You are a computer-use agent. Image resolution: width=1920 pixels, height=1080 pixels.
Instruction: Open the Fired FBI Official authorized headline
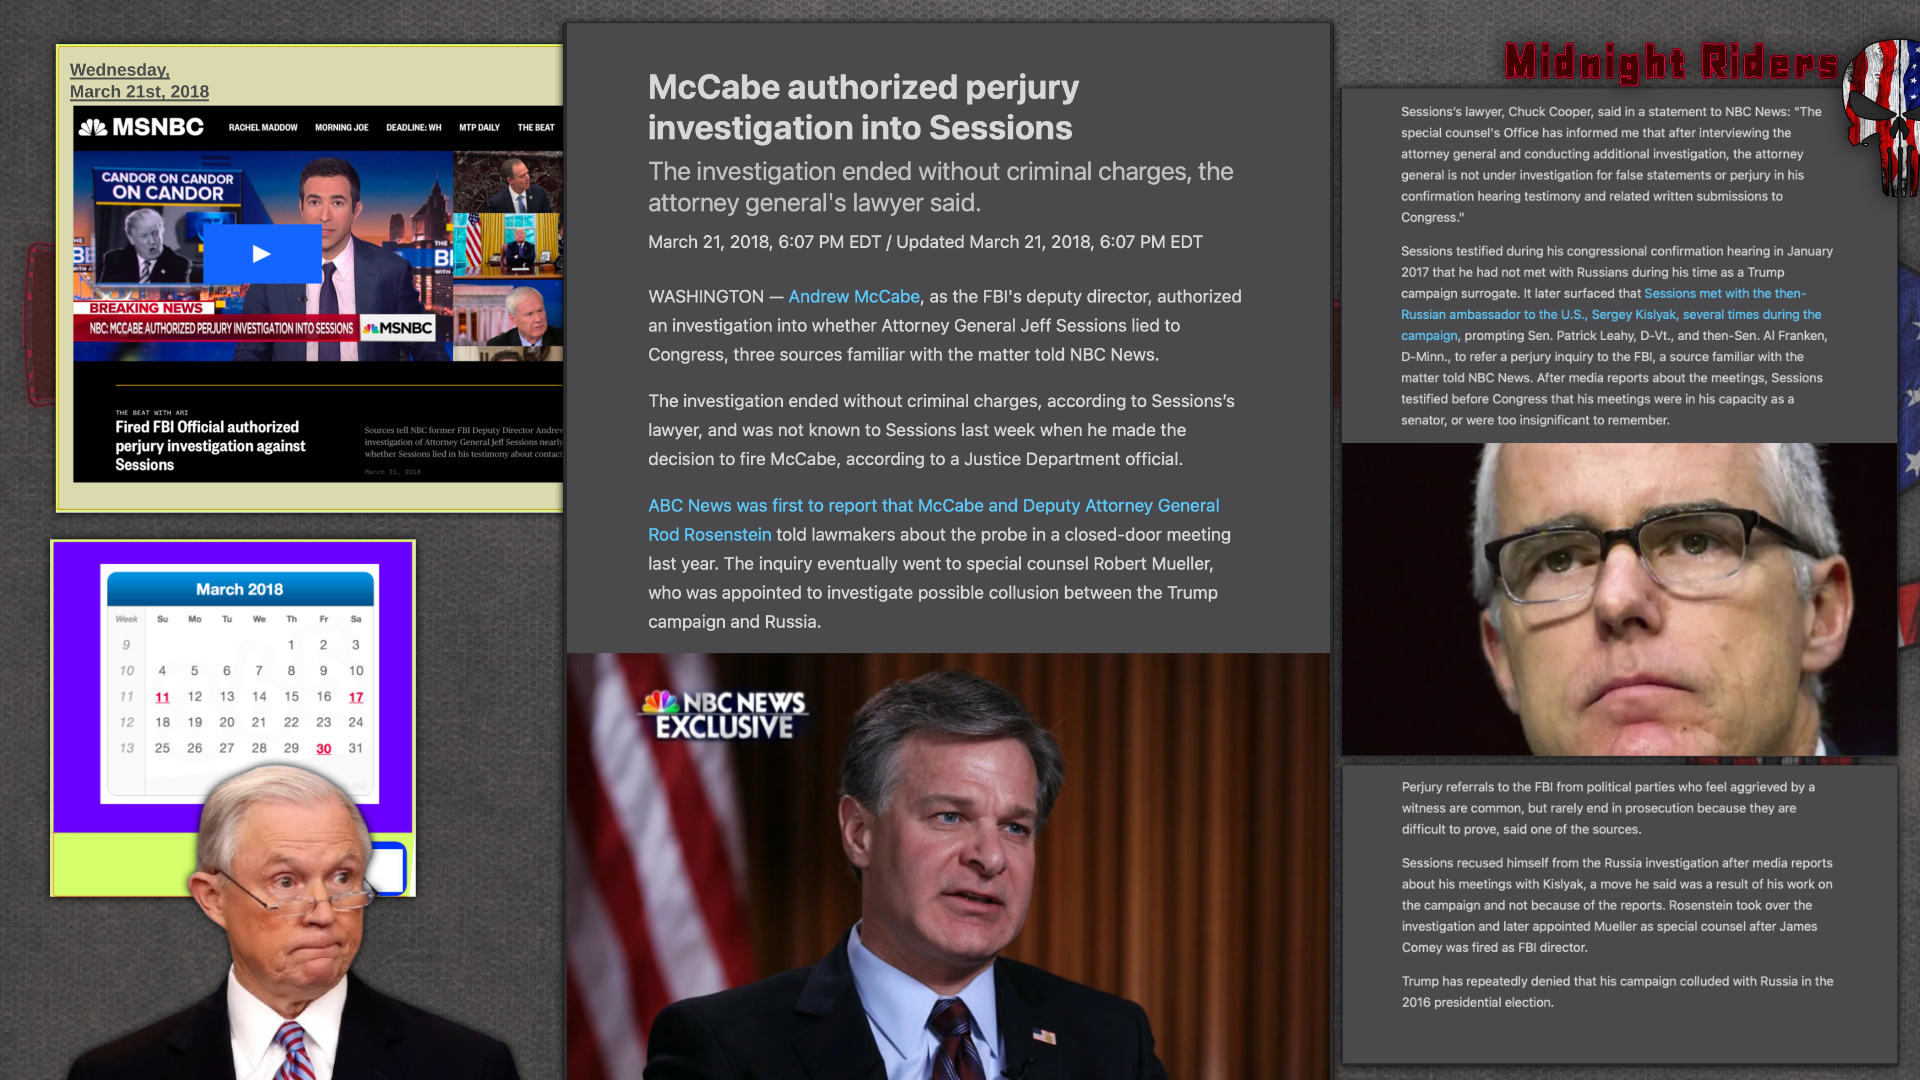(210, 446)
